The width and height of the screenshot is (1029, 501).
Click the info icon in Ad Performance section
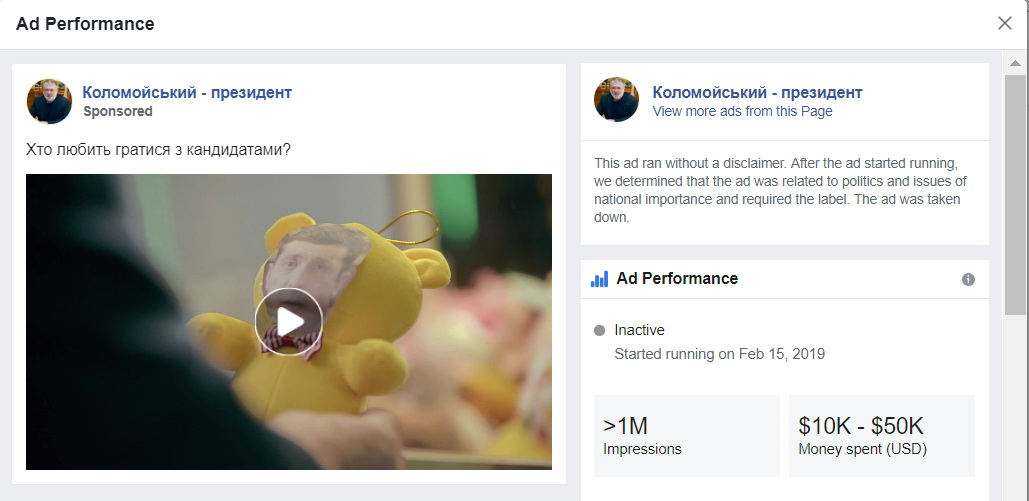click(x=968, y=279)
